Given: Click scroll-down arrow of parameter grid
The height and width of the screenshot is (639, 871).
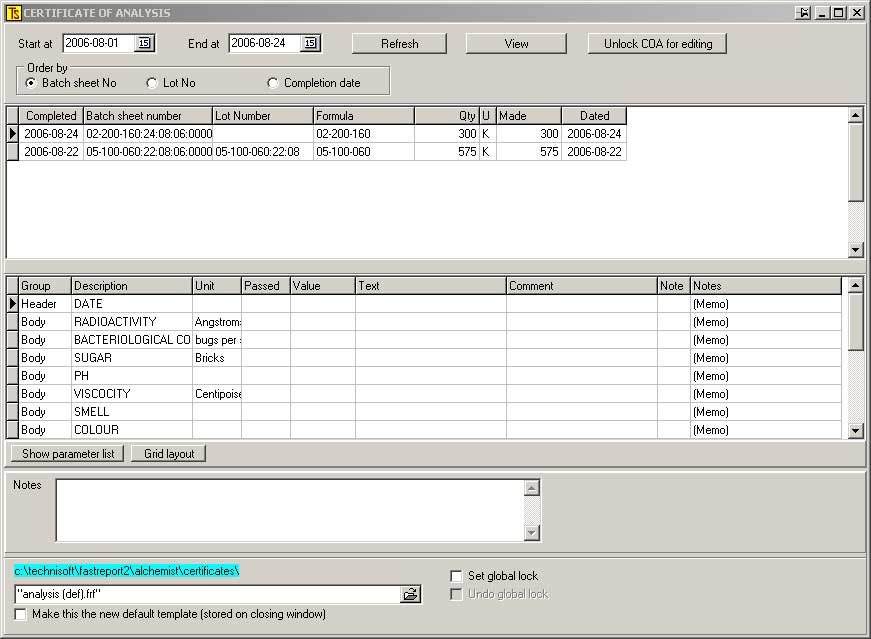Looking at the screenshot, I should point(855,431).
